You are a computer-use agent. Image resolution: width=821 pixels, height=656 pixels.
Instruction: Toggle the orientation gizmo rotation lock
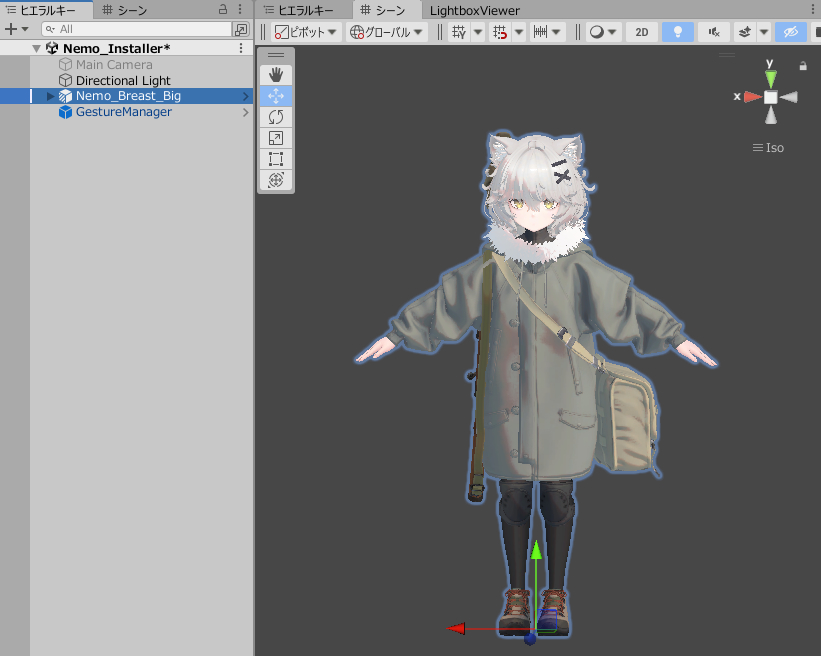[x=803, y=66]
